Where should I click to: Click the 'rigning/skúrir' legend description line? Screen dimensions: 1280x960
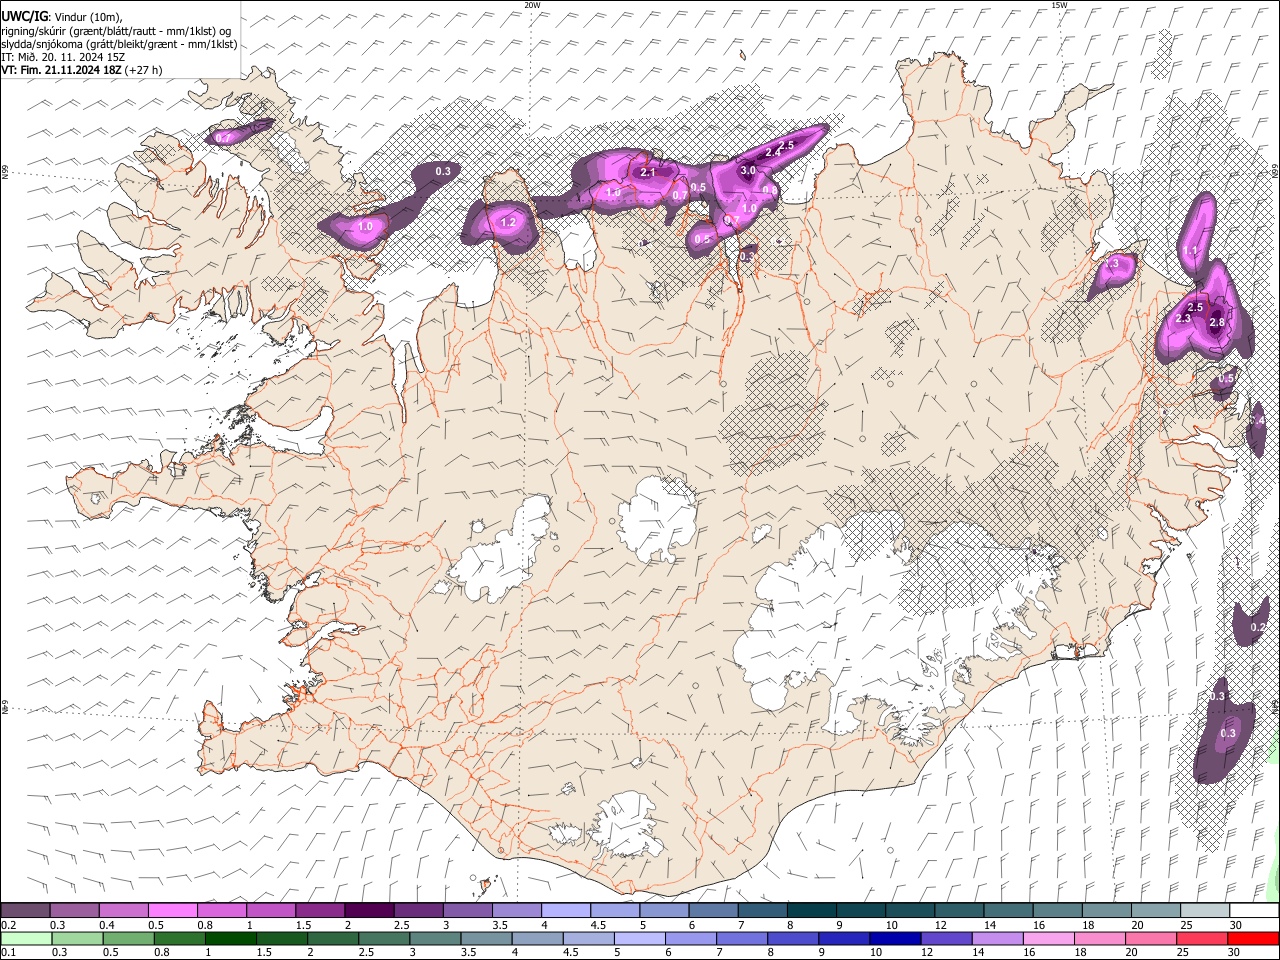pyautogui.click(x=117, y=30)
